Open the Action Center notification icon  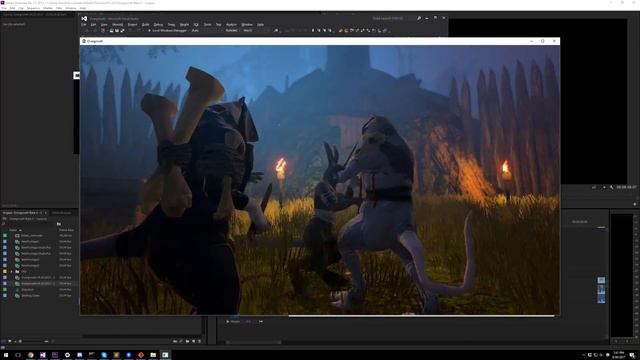(632, 356)
